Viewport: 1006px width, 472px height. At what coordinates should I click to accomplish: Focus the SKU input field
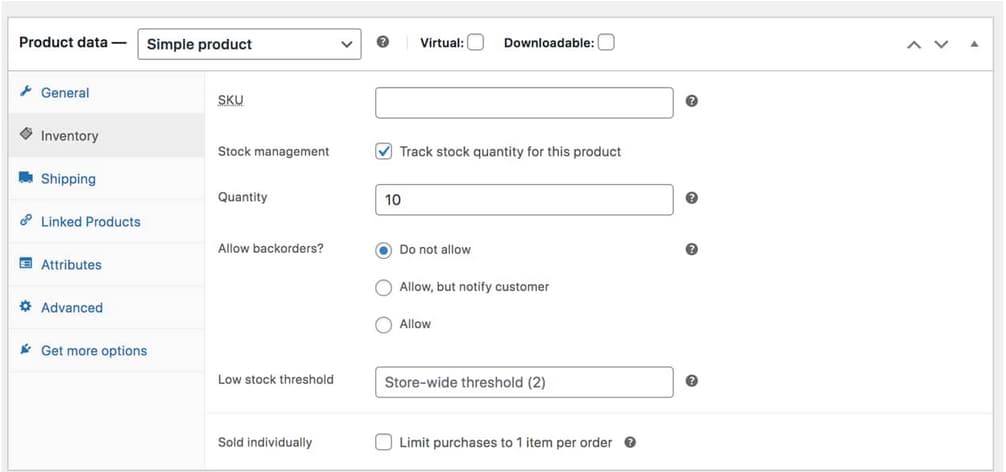[524, 103]
